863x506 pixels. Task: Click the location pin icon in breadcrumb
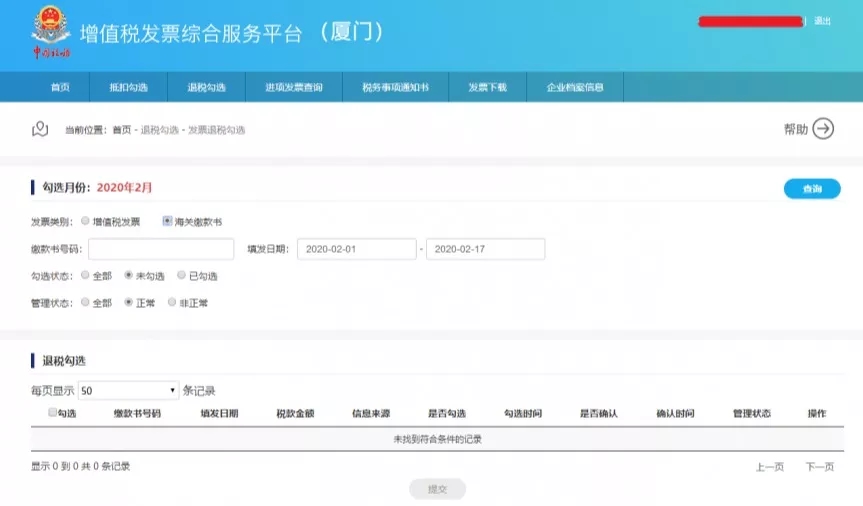[40, 129]
